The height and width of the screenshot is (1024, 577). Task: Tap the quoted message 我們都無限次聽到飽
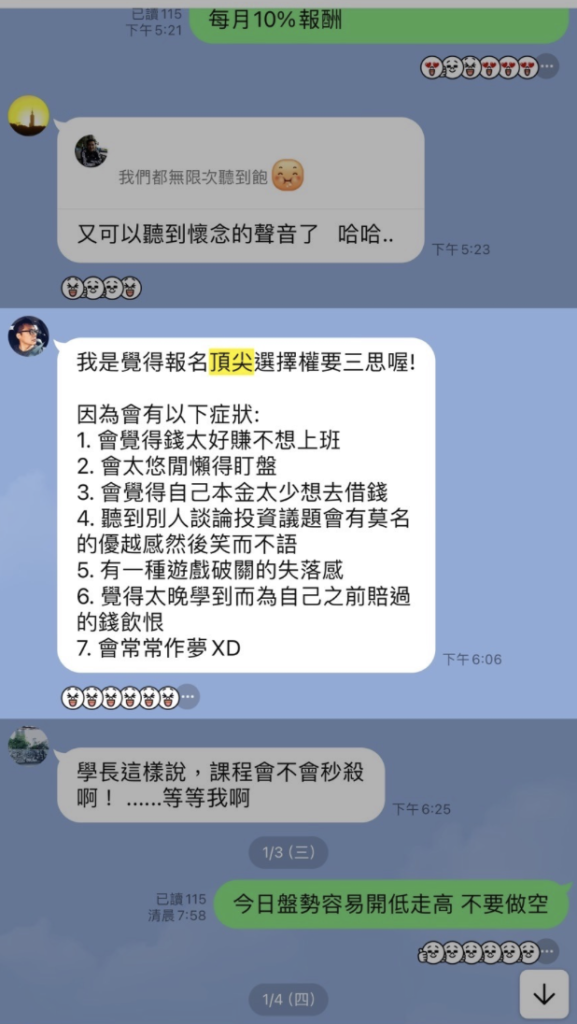tap(193, 178)
